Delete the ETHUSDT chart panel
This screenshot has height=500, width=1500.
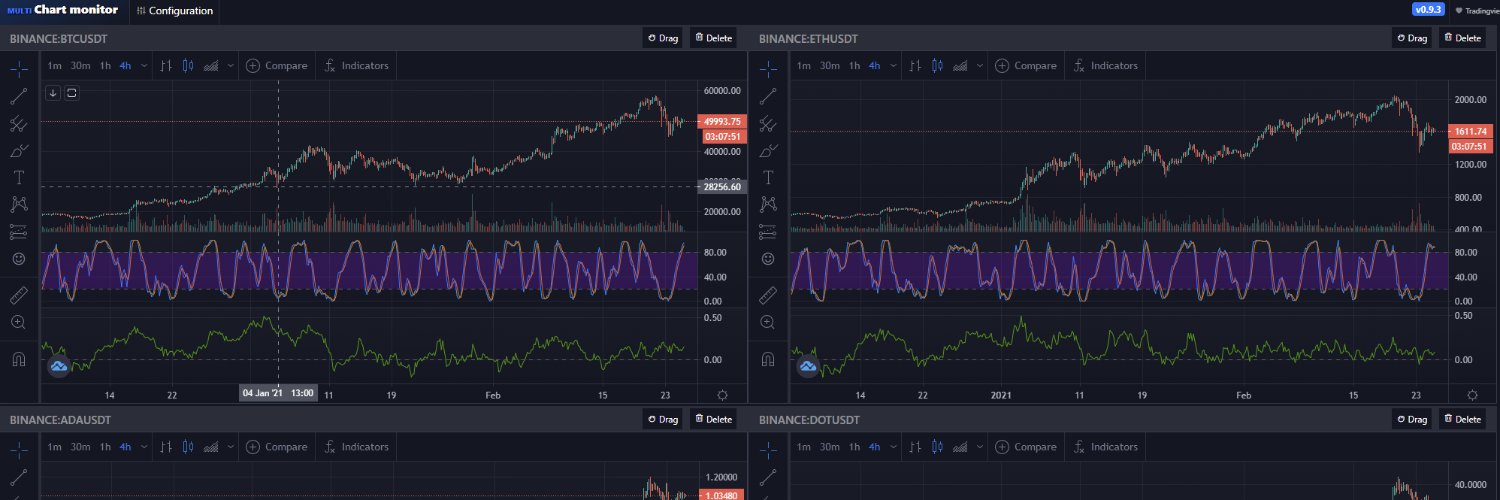(x=1462, y=38)
